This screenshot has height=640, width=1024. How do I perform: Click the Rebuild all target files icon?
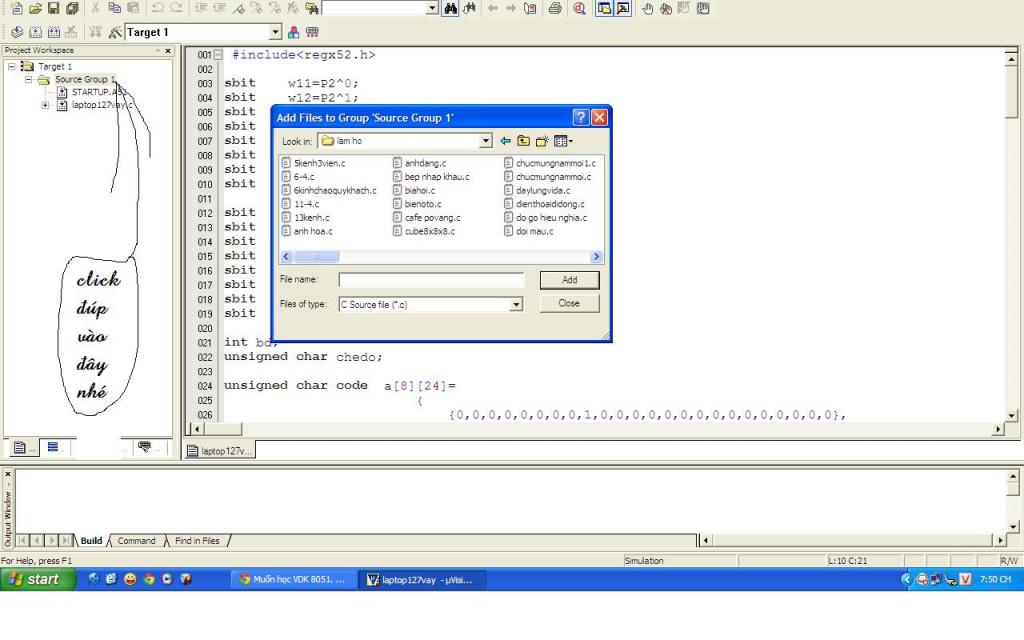(x=54, y=32)
